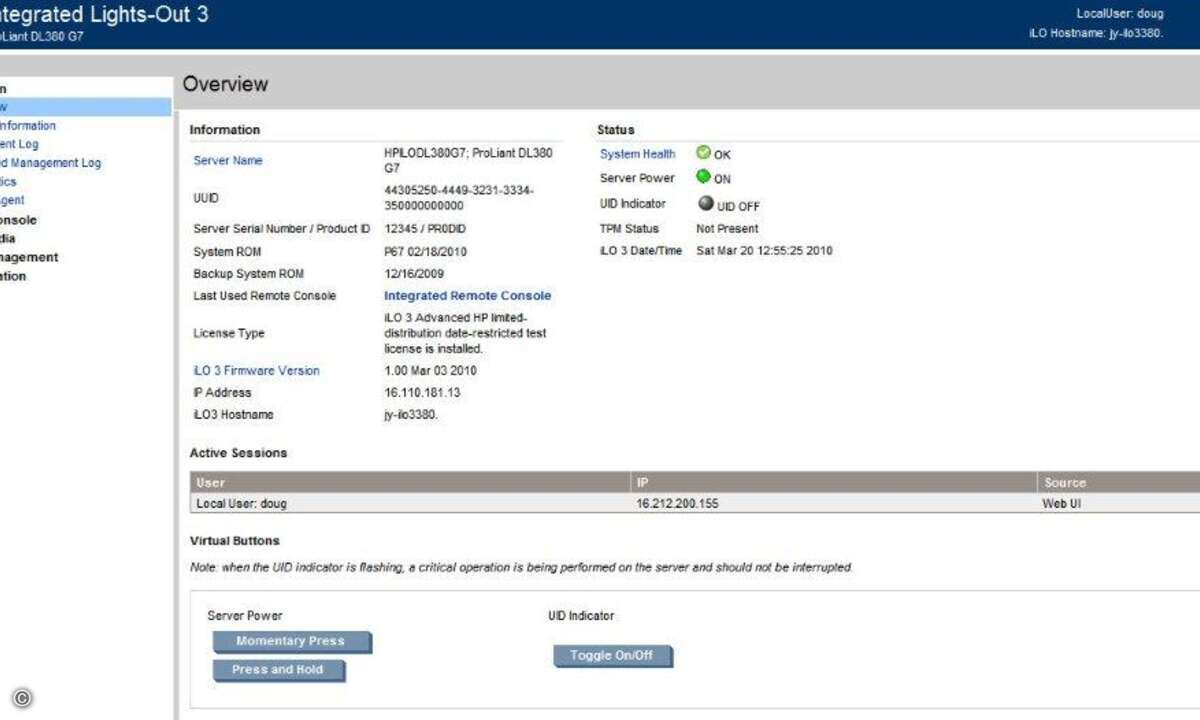
Task: Open the System Information sidebar item
Action: pos(28,126)
